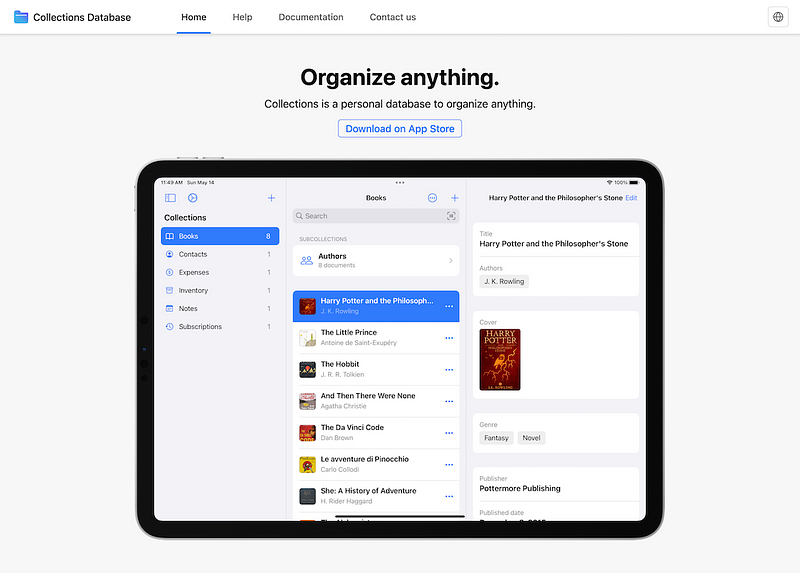The height and width of the screenshot is (573, 800).
Task: Select the Books collection row
Action: click(x=220, y=236)
